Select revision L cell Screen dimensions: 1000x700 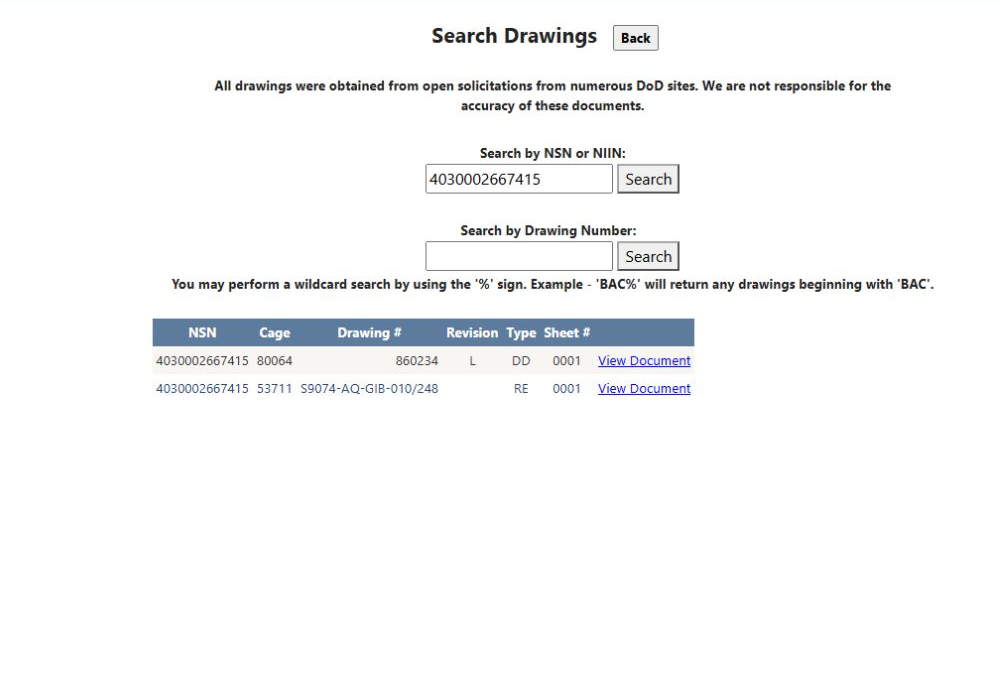point(472,361)
